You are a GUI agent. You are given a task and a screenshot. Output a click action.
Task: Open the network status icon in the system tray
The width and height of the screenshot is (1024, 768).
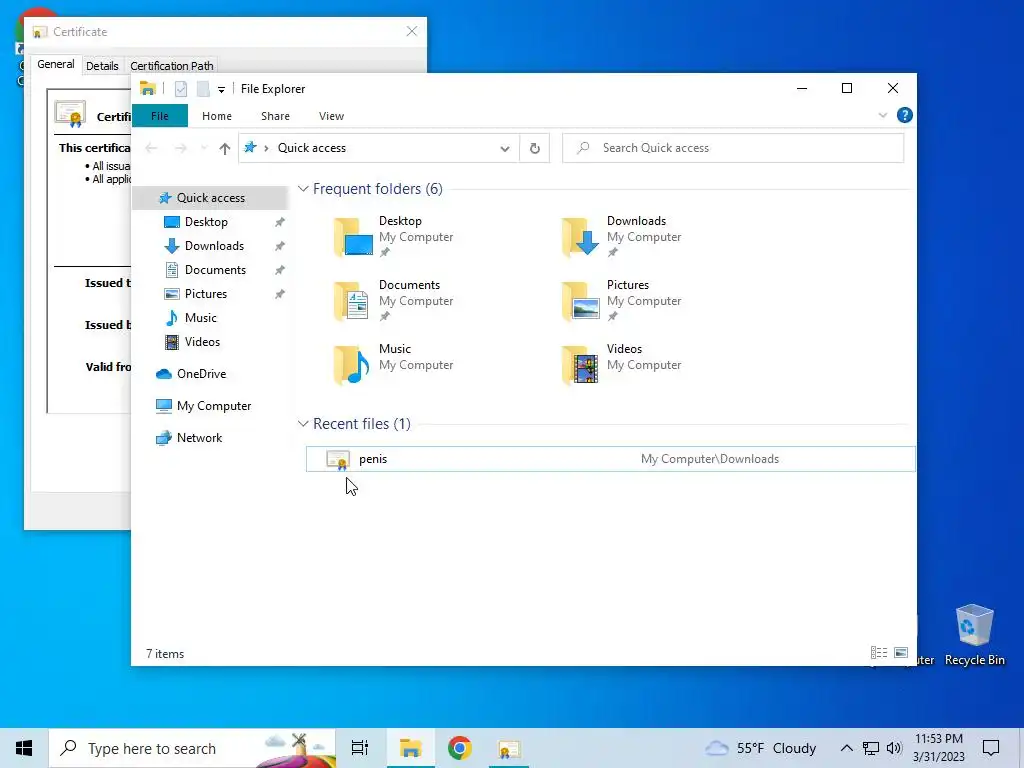pos(871,748)
